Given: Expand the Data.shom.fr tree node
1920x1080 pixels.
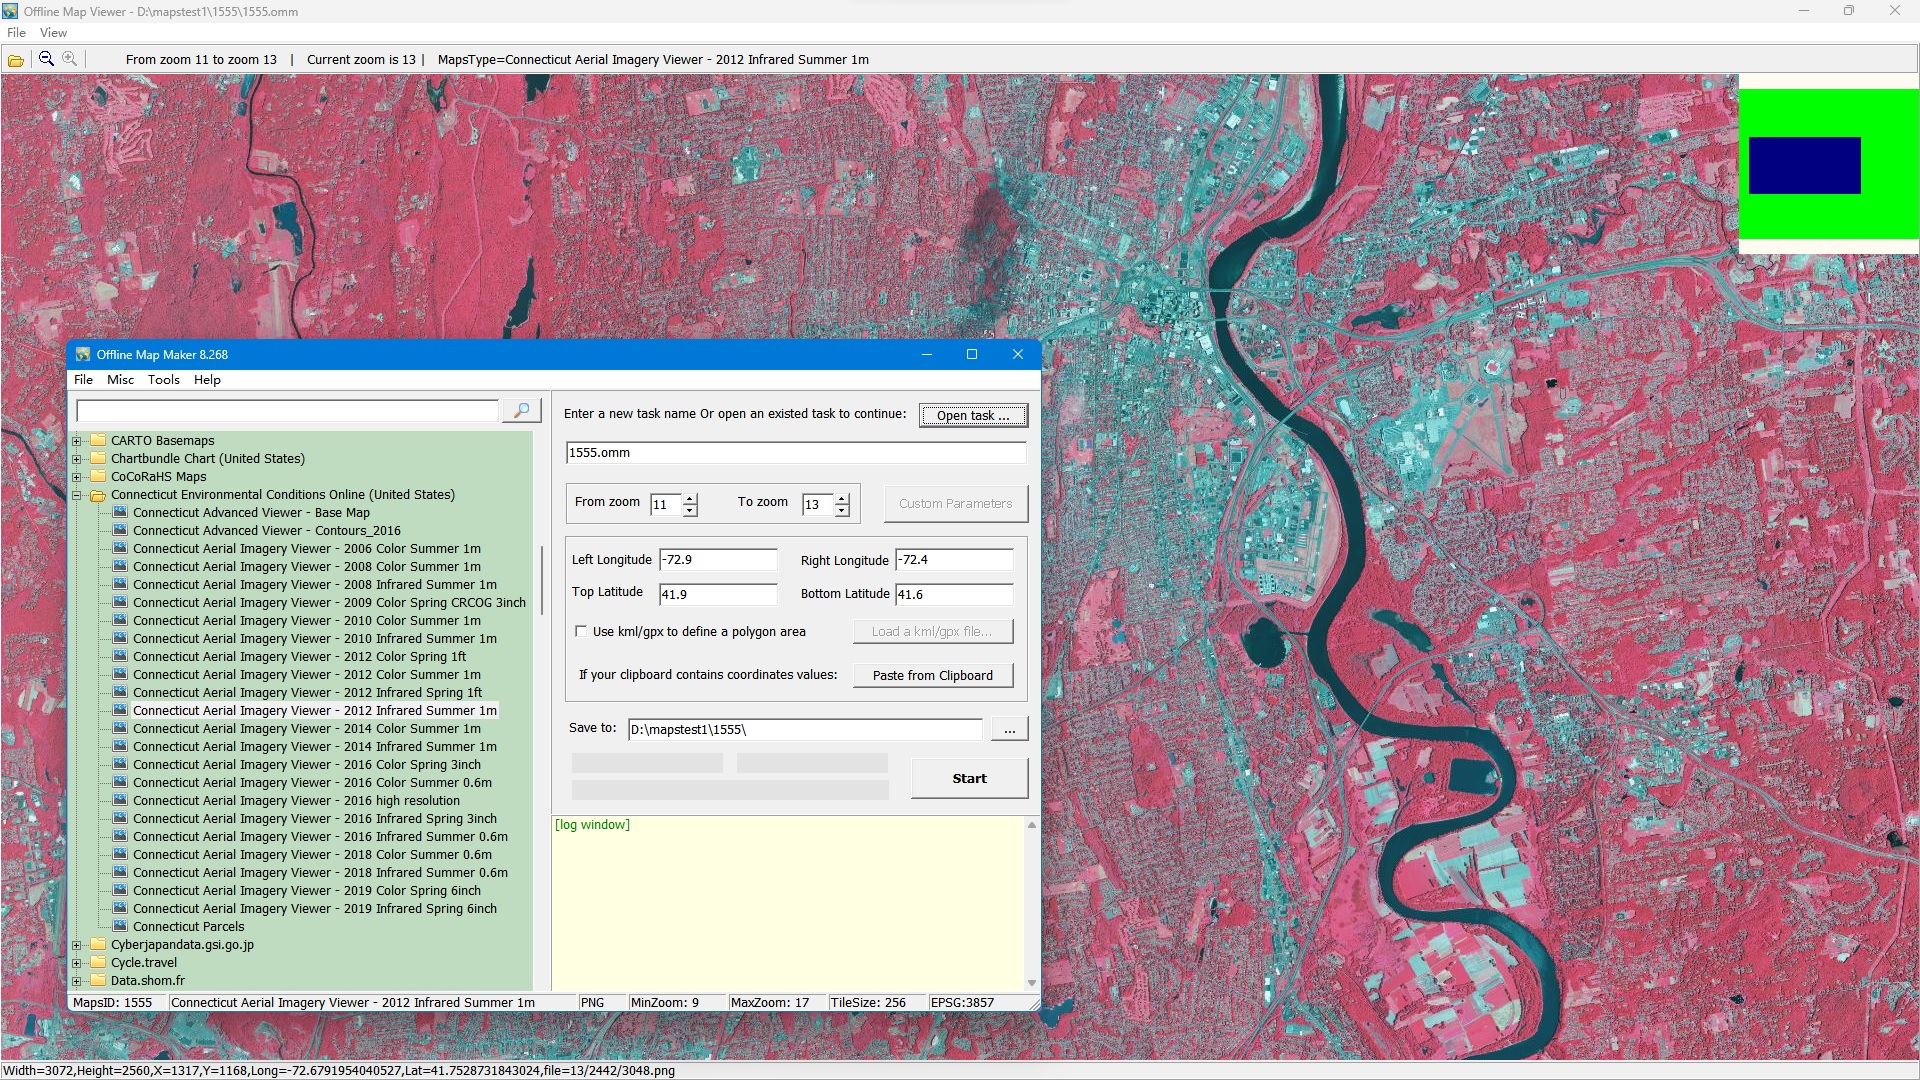Looking at the screenshot, I should pyautogui.click(x=77, y=980).
